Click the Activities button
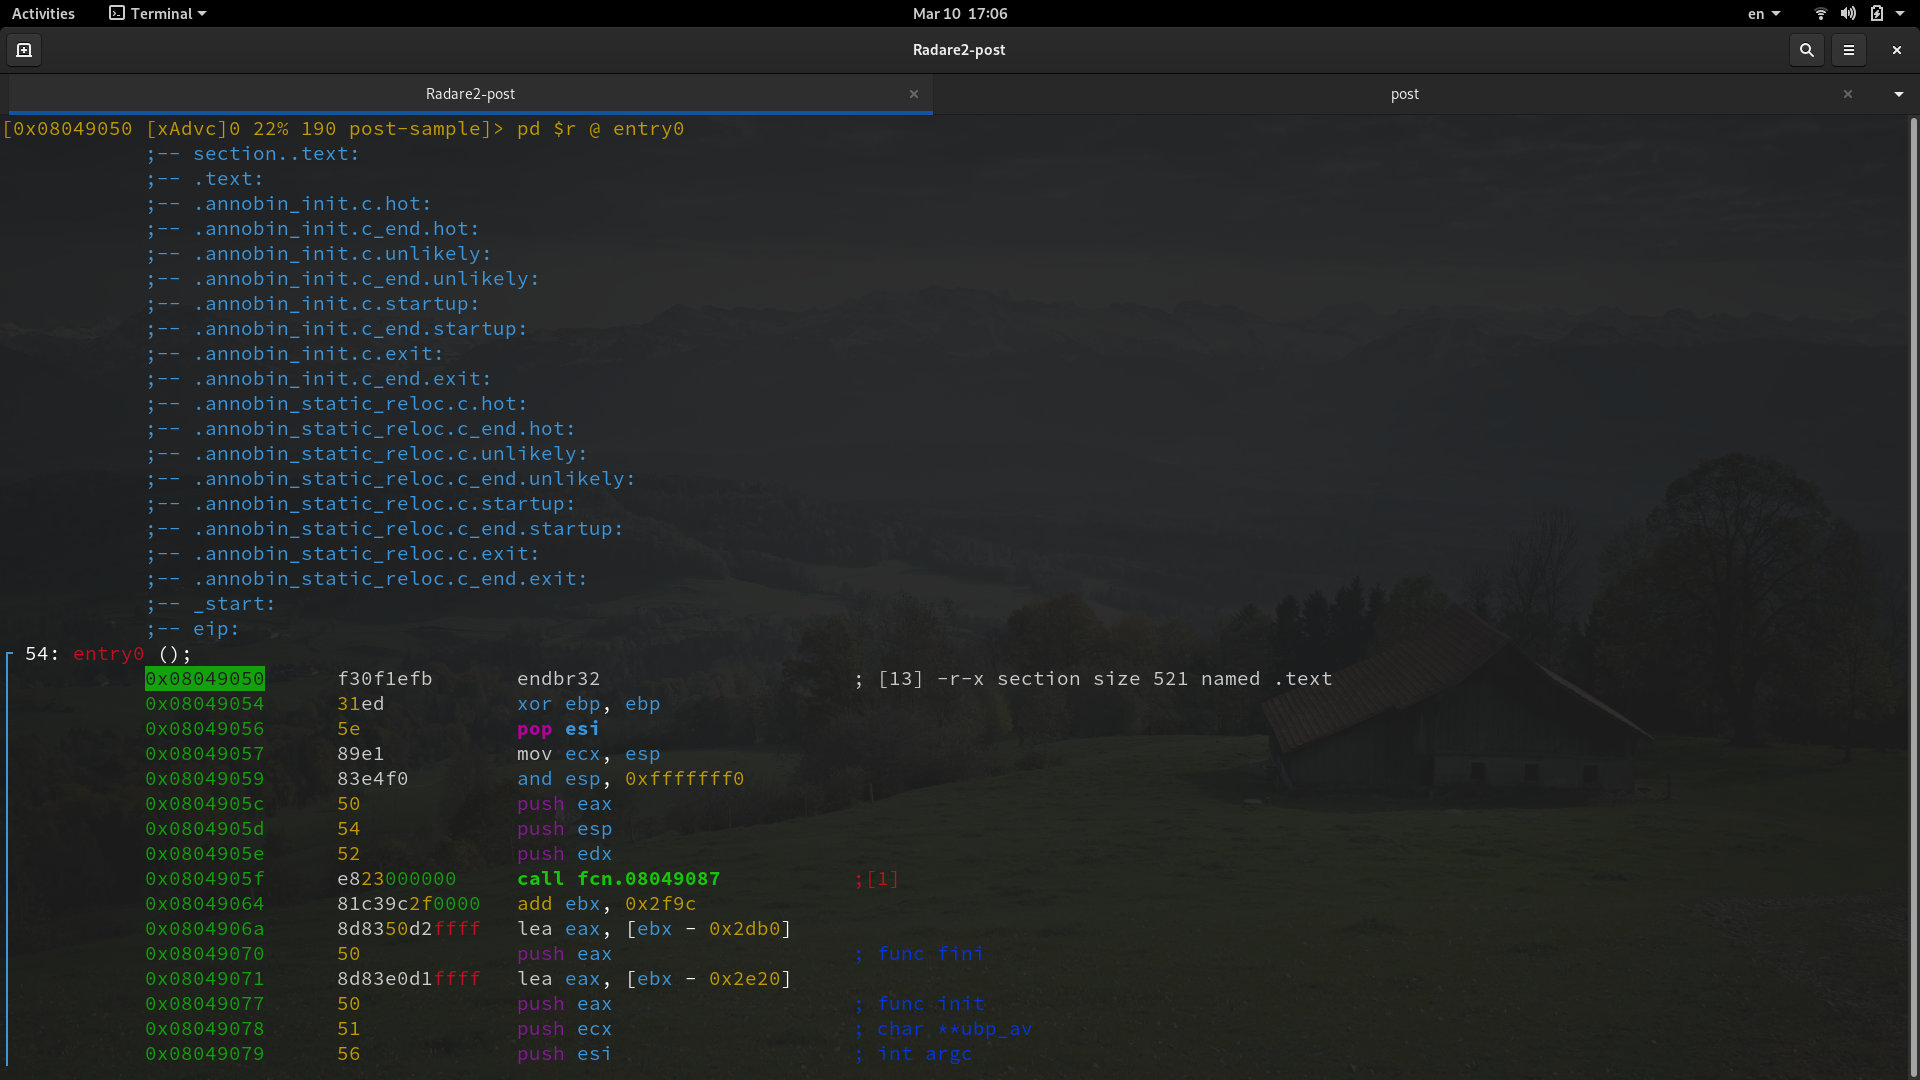 pyautogui.click(x=43, y=14)
